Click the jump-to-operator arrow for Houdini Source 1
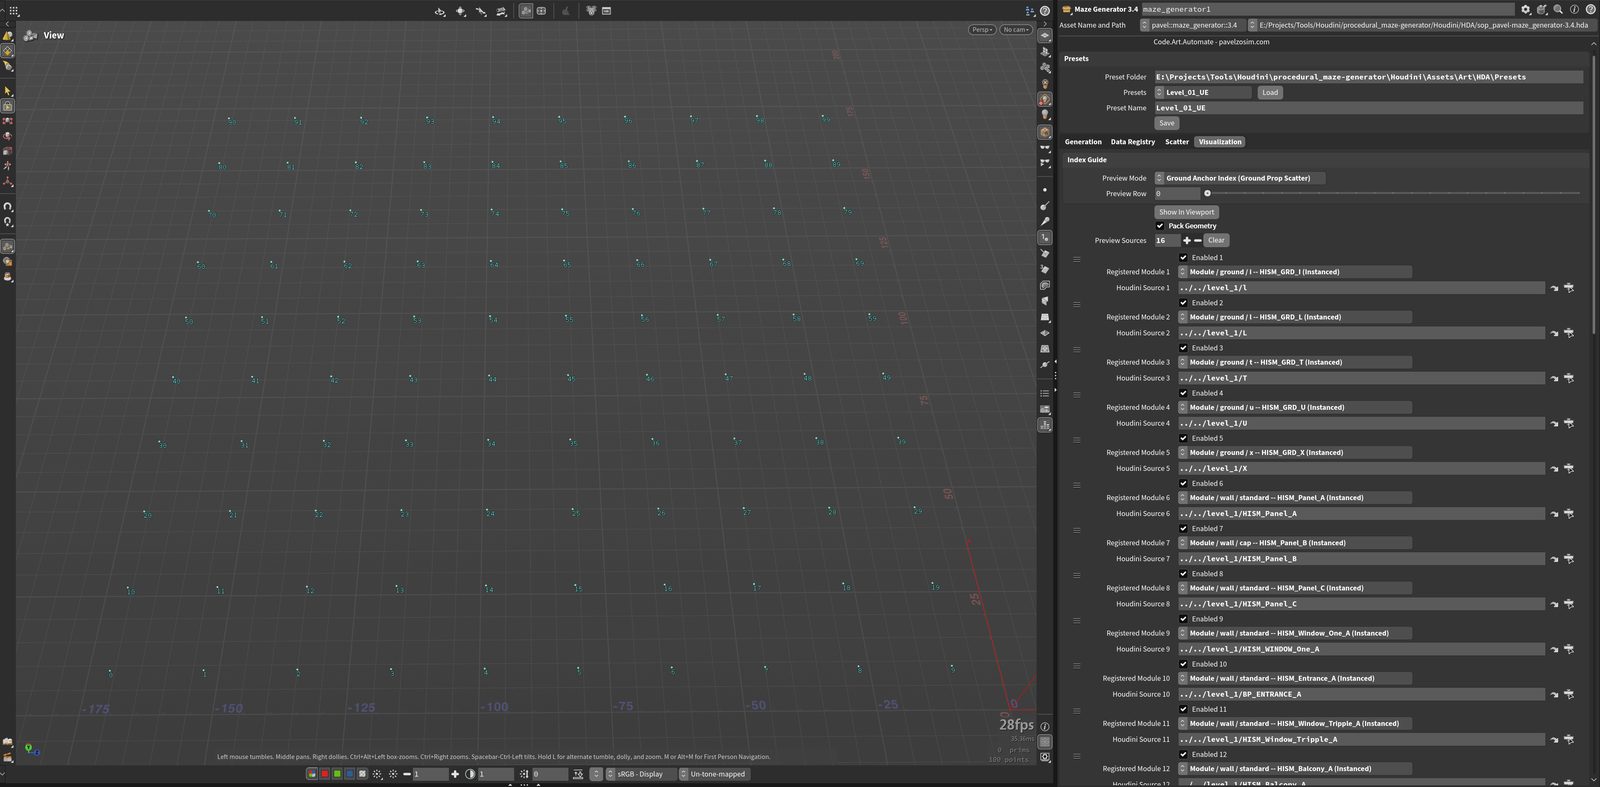The image size is (1600, 787). click(1555, 288)
